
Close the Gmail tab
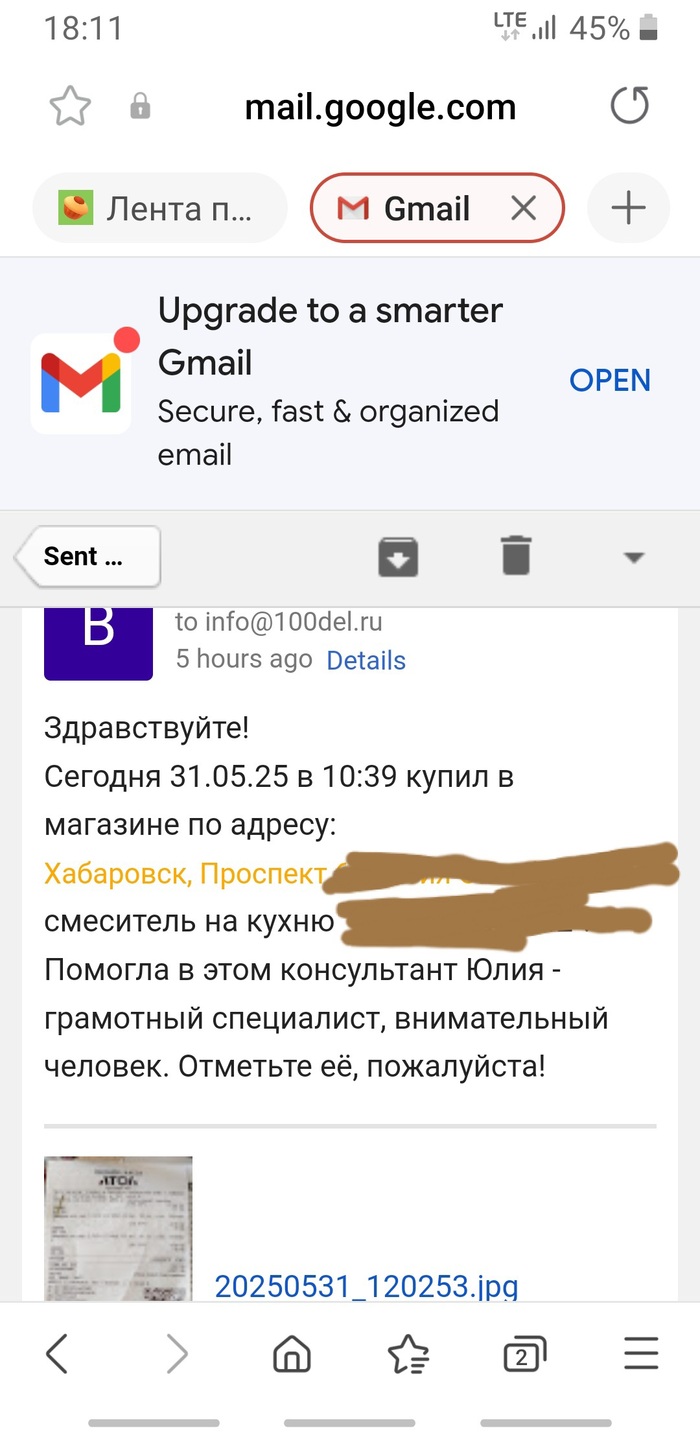point(523,208)
